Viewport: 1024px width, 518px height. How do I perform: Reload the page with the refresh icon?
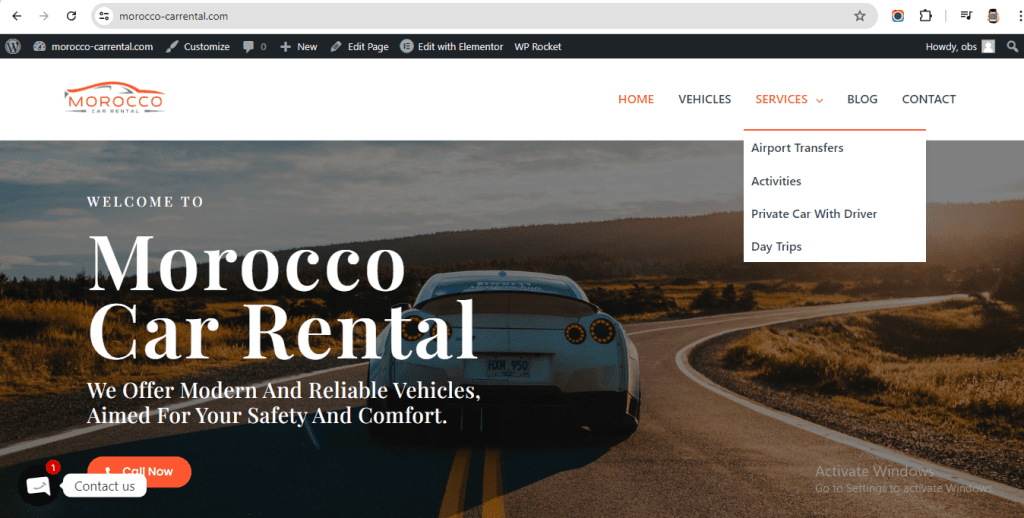71,16
